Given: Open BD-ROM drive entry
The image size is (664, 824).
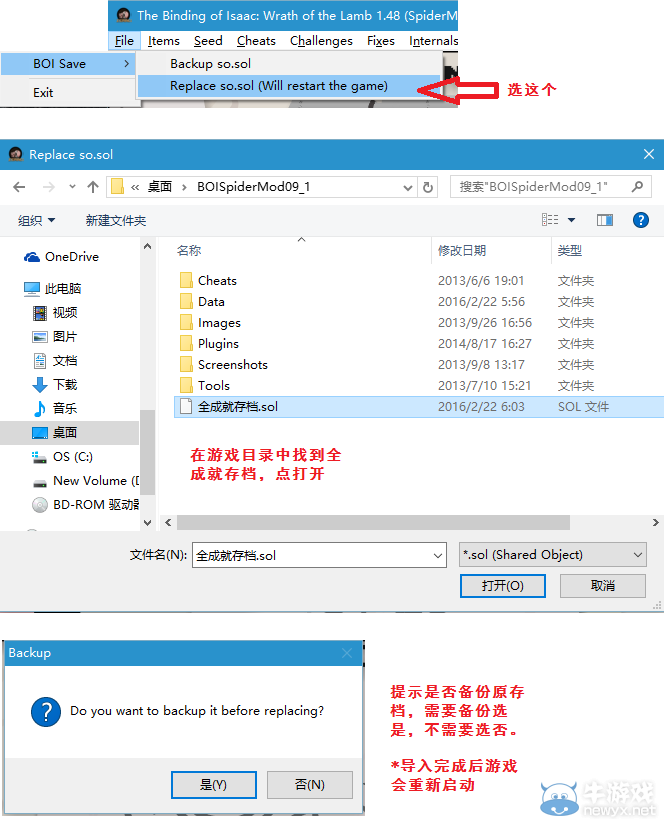Looking at the screenshot, I should (85, 505).
